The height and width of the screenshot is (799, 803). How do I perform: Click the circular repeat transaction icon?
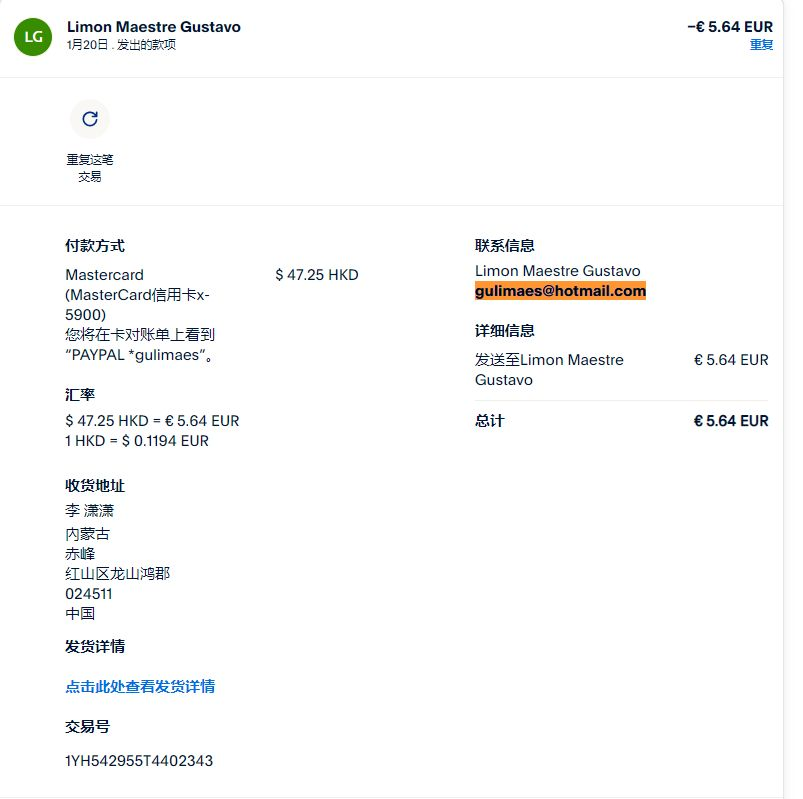click(90, 119)
